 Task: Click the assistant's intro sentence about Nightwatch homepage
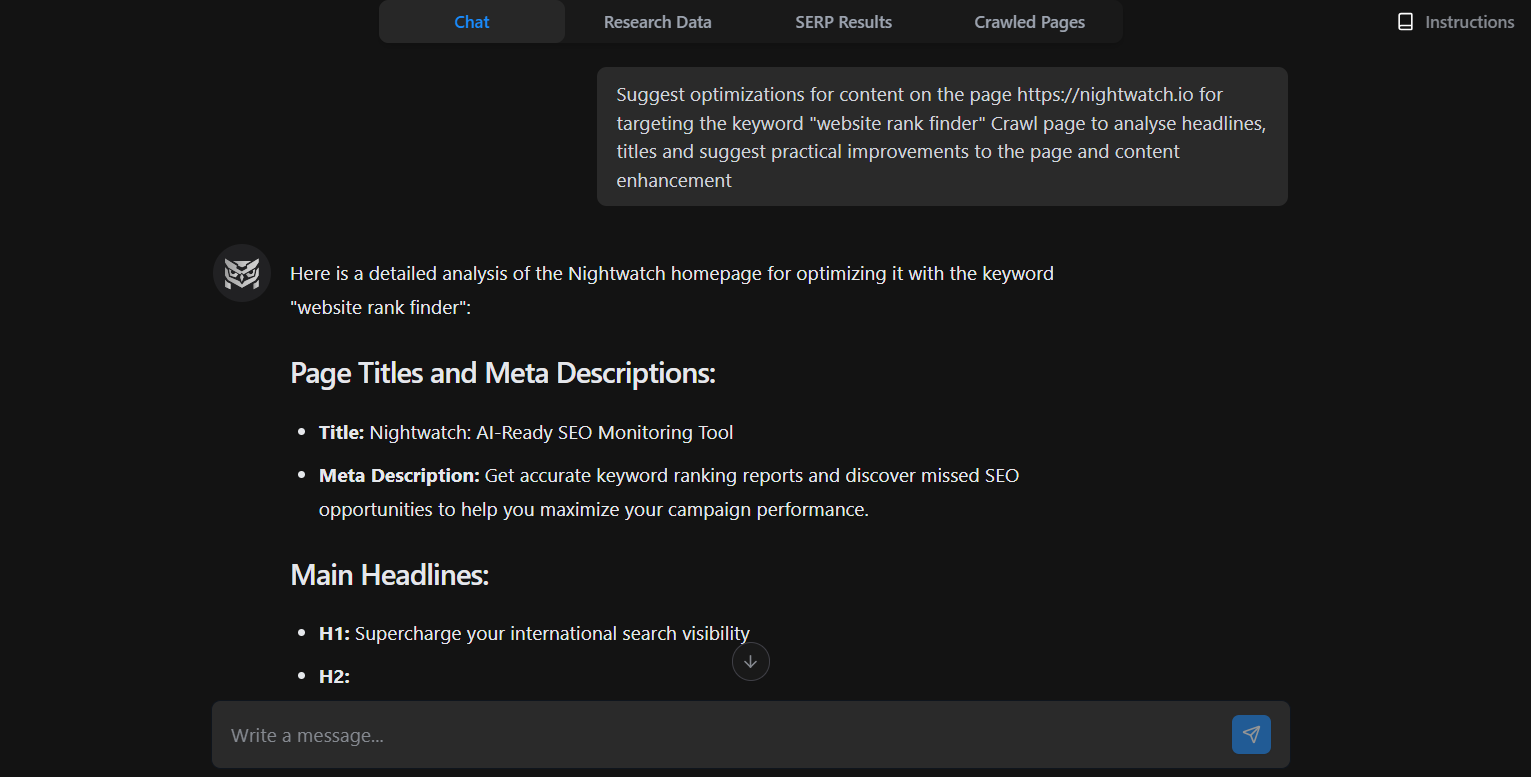click(x=671, y=274)
